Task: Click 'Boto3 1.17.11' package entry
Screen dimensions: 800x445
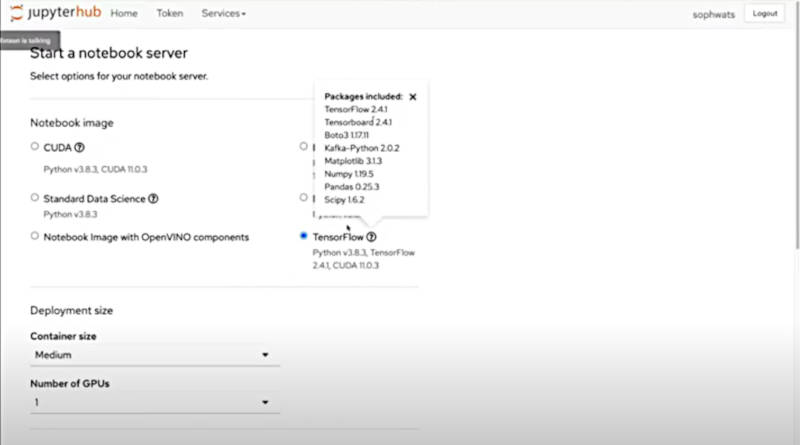Action: [x=346, y=135]
